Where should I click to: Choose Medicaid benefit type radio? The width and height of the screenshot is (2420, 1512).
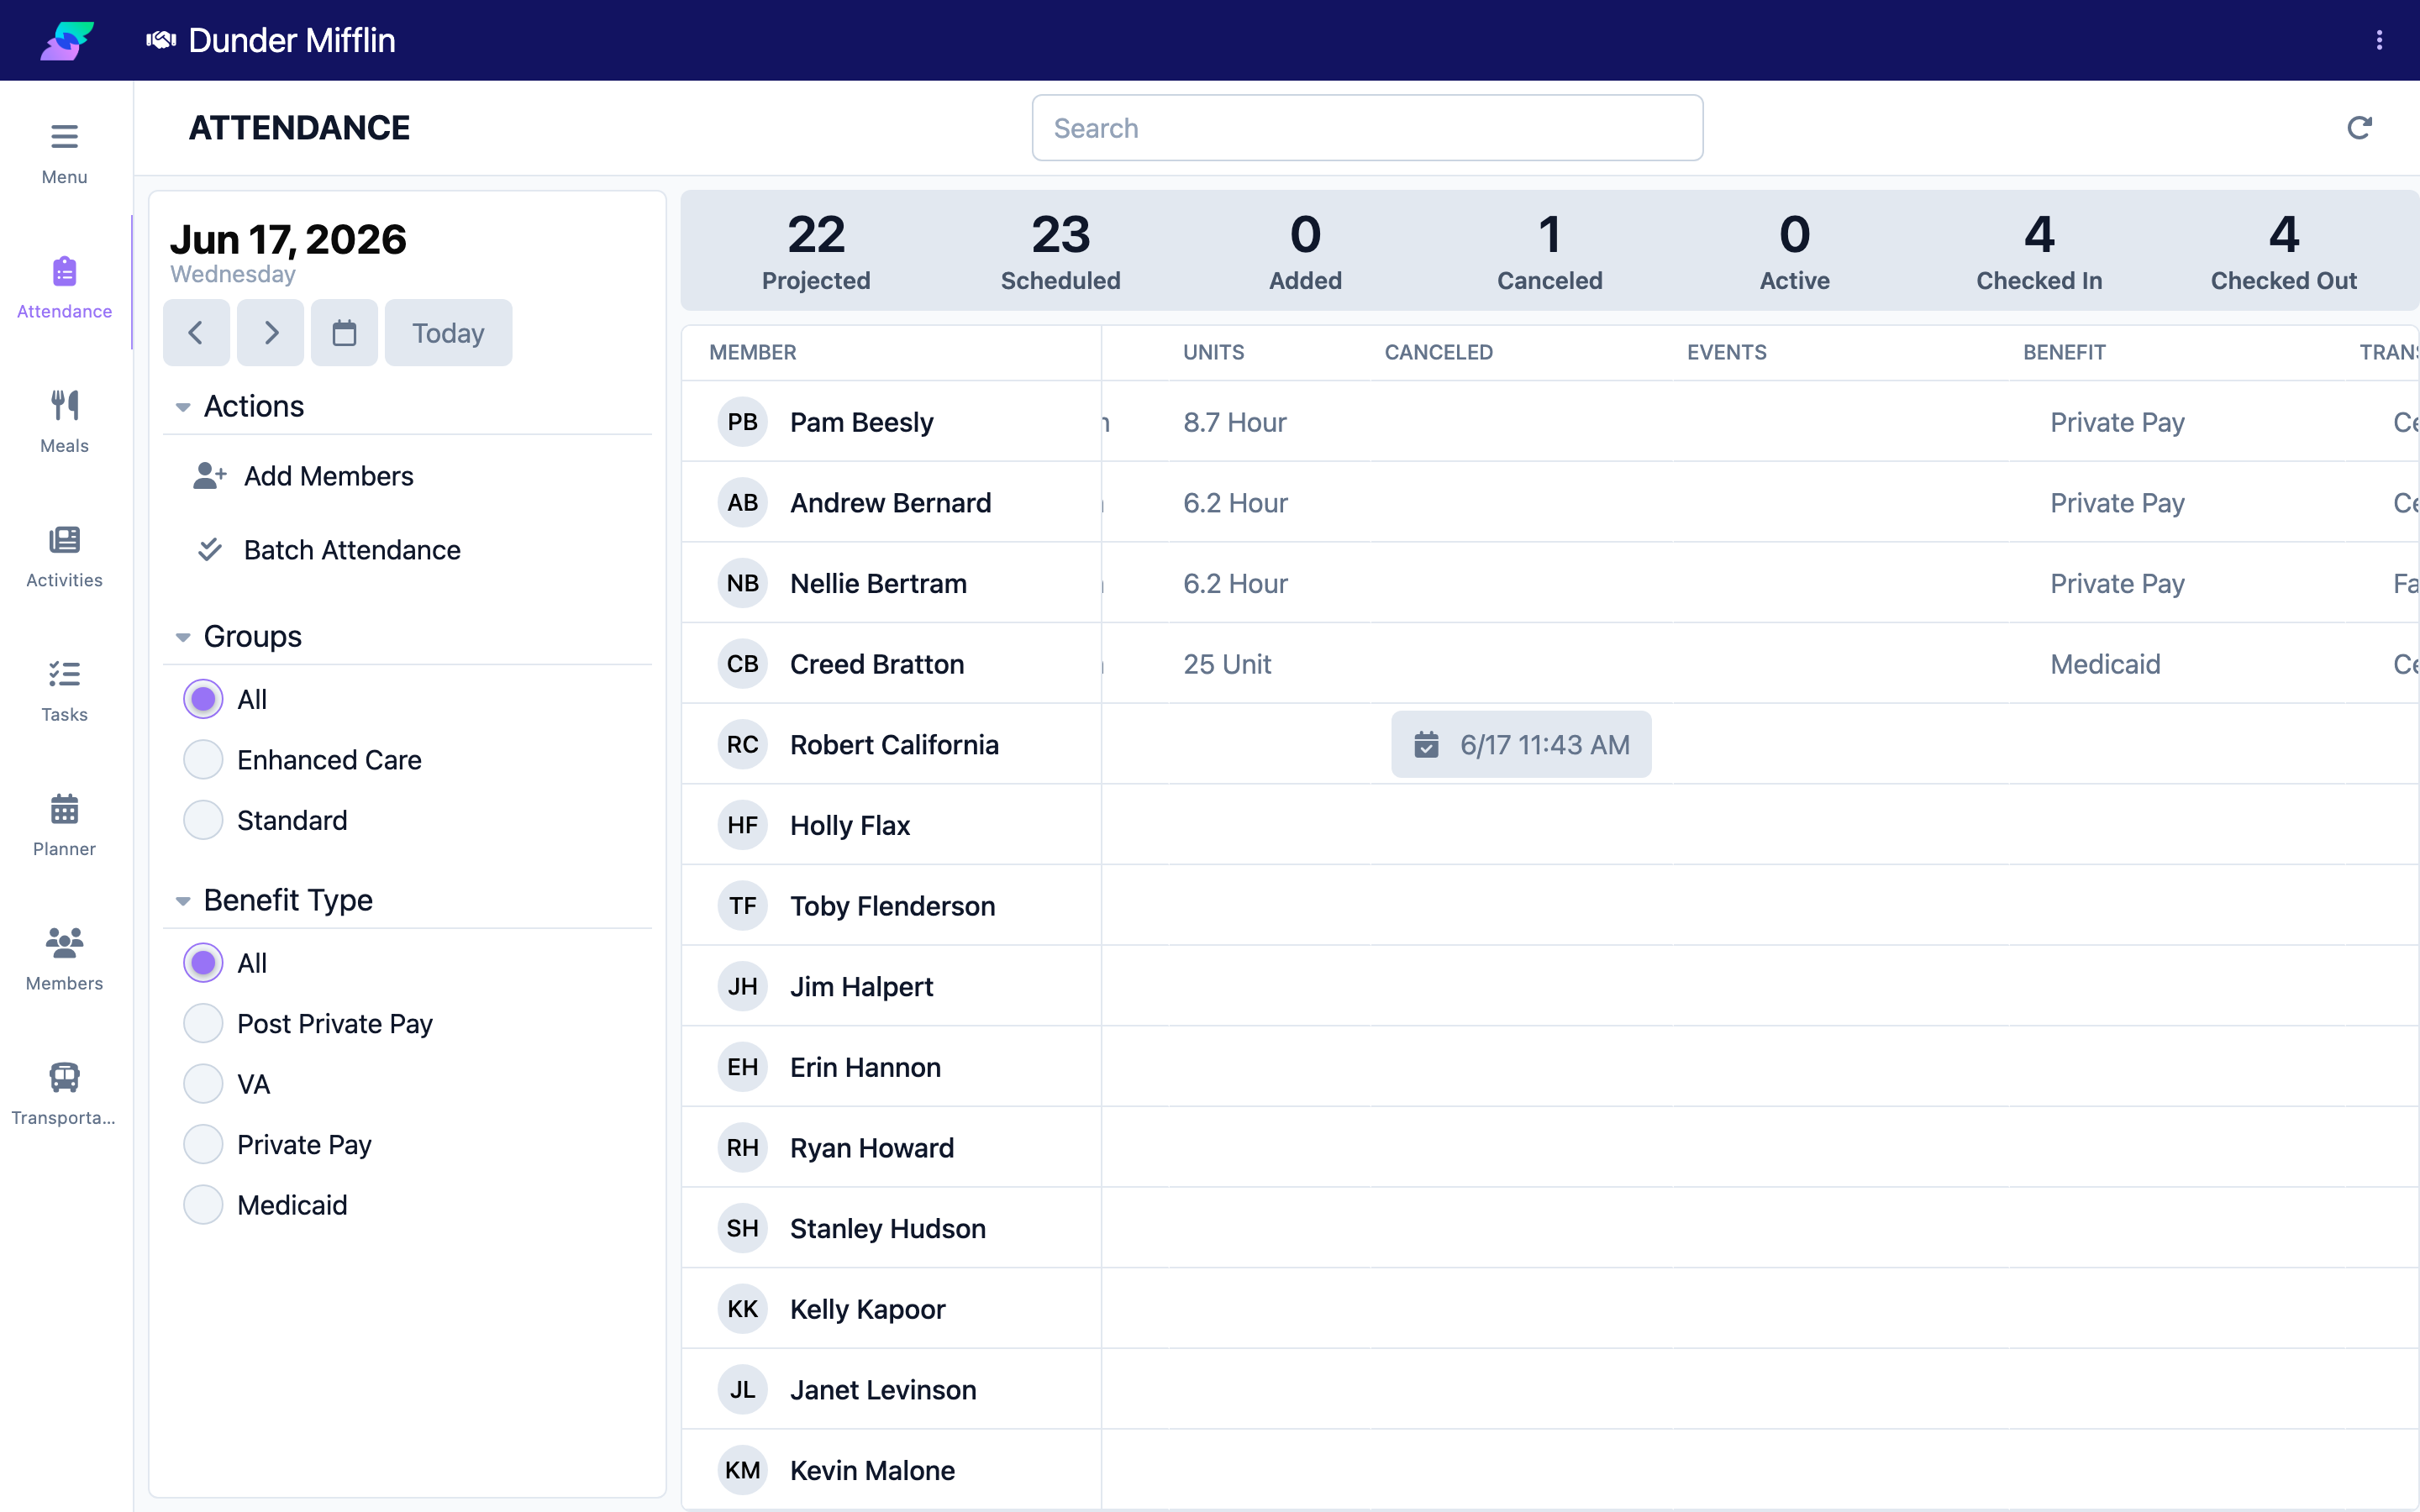(x=203, y=1205)
